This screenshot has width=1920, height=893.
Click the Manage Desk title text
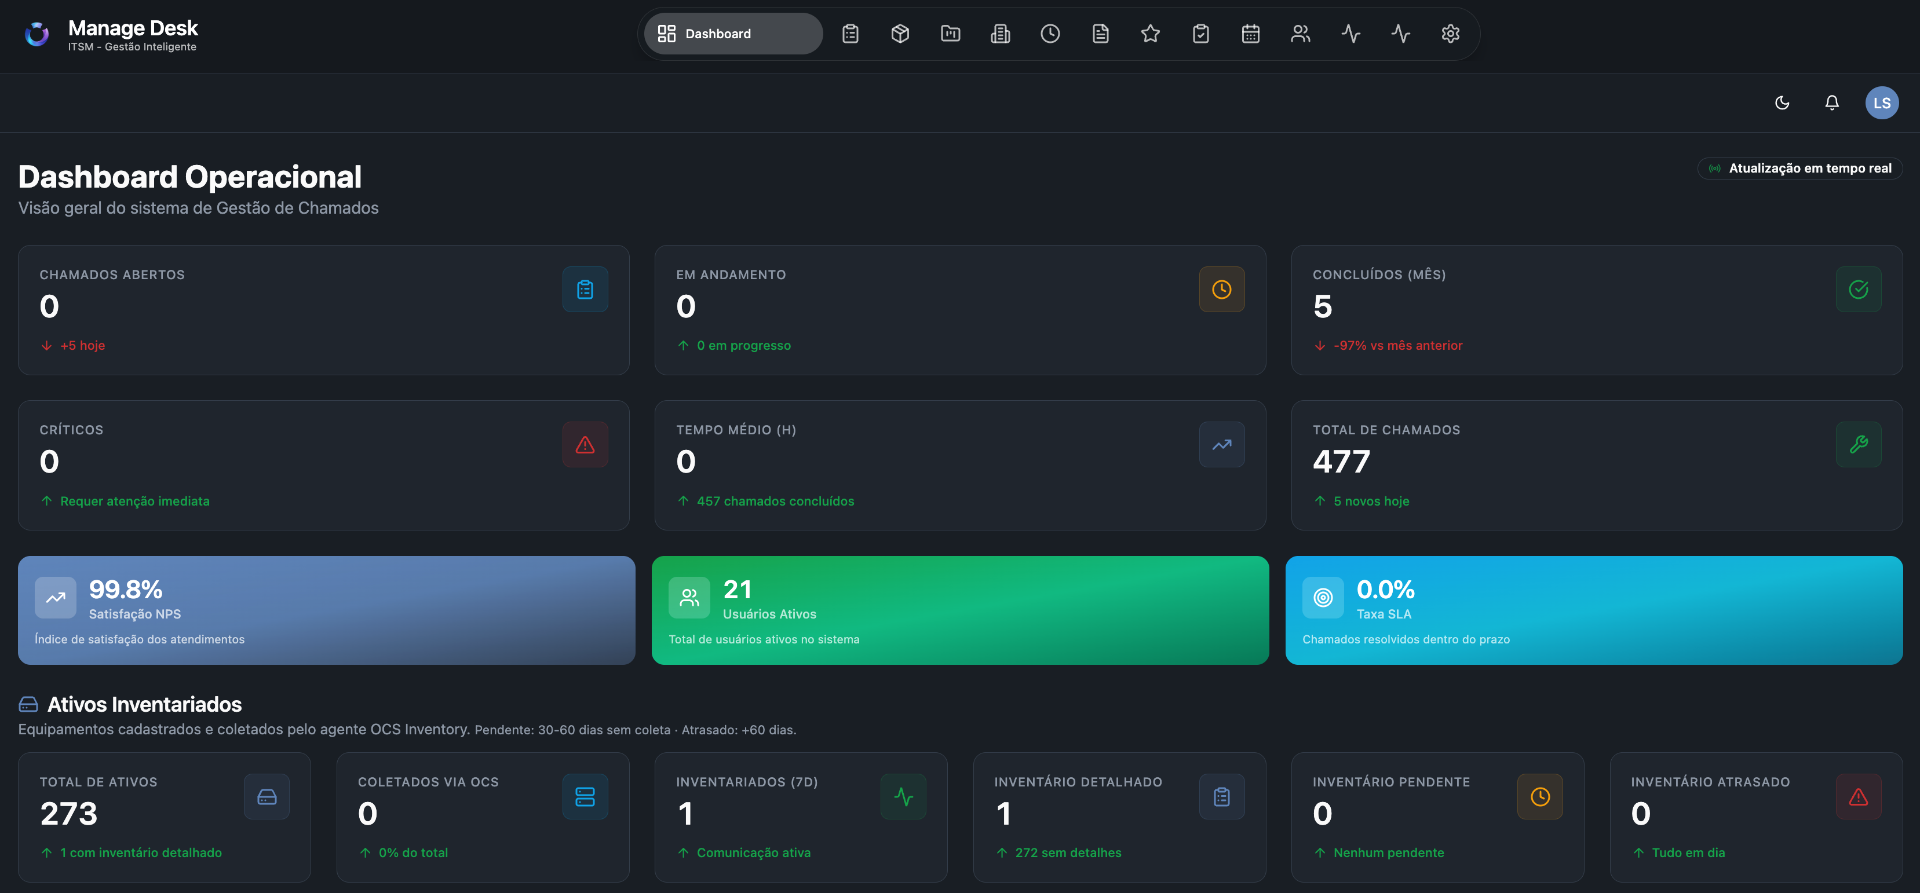click(133, 28)
